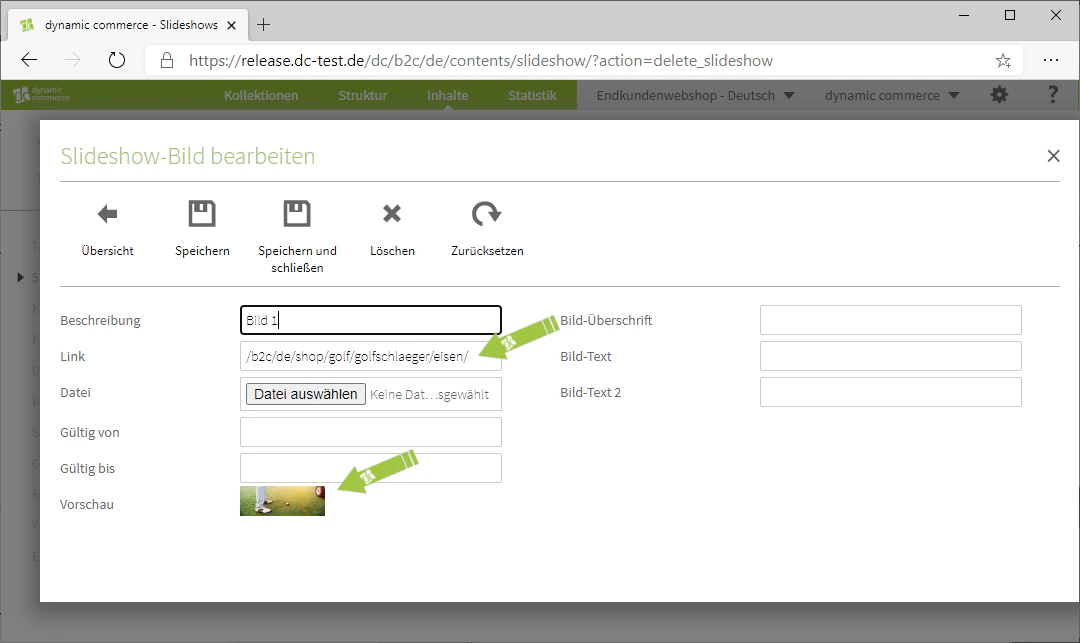Click the Vorschau golf preview thumbnail
Image resolution: width=1080 pixels, height=643 pixels.
click(x=282, y=500)
